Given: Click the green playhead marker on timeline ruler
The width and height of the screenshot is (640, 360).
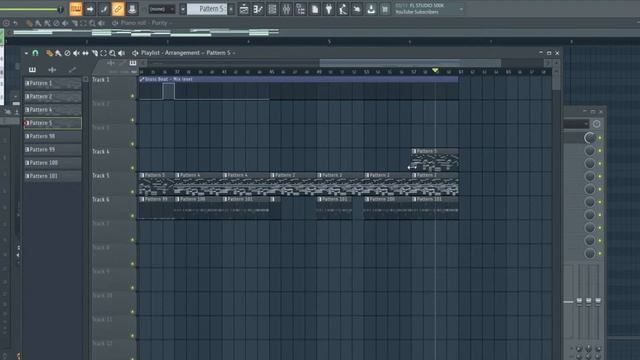Looking at the screenshot, I should pyautogui.click(x=435, y=71).
